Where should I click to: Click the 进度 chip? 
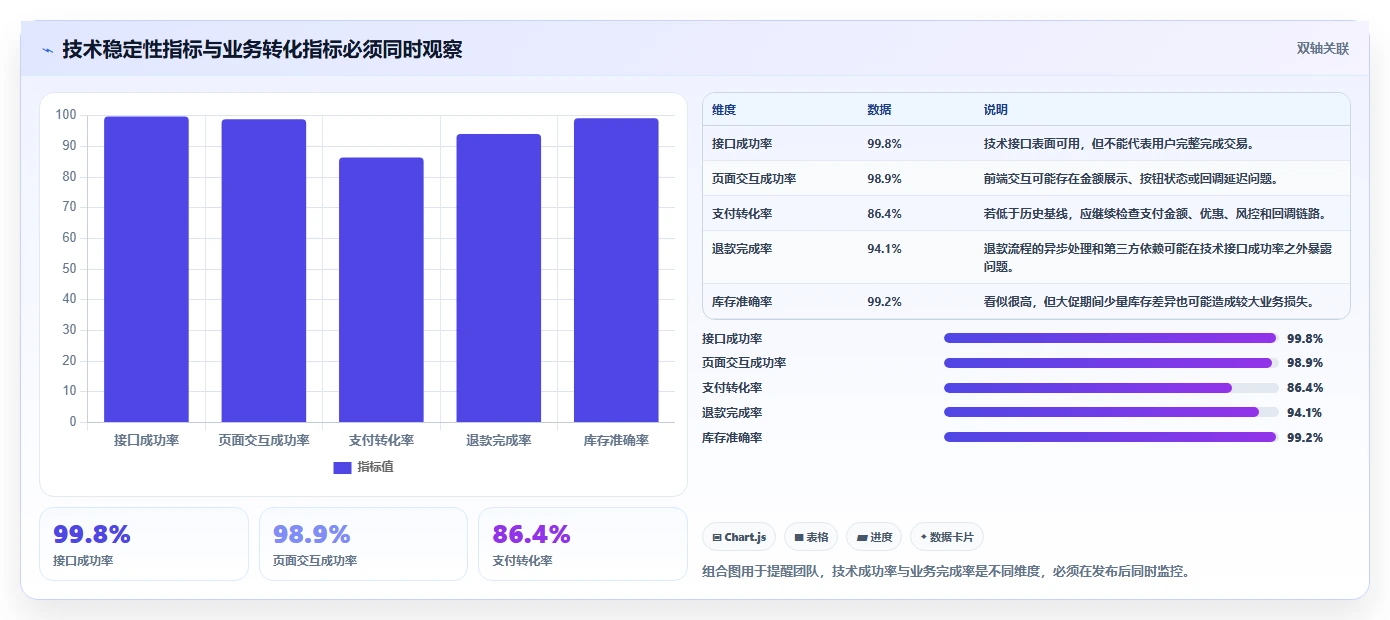[874, 537]
